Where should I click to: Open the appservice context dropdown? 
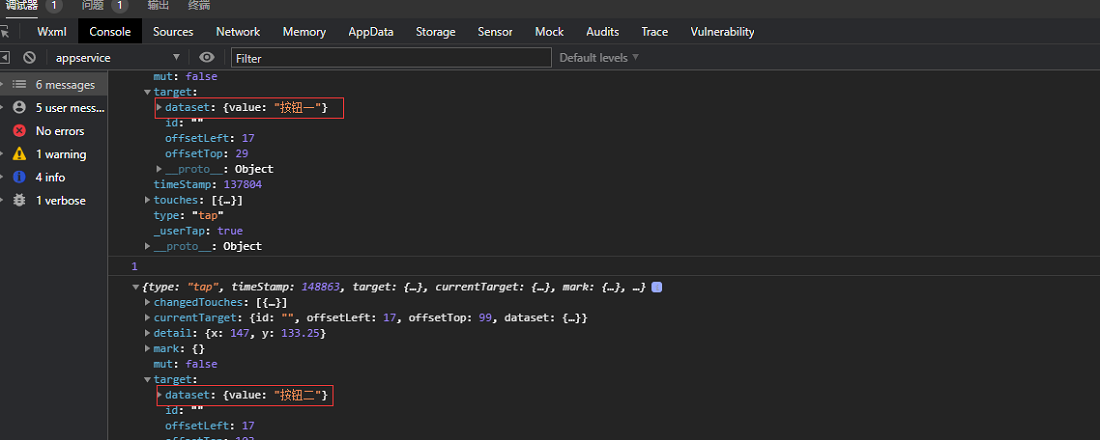pos(117,58)
